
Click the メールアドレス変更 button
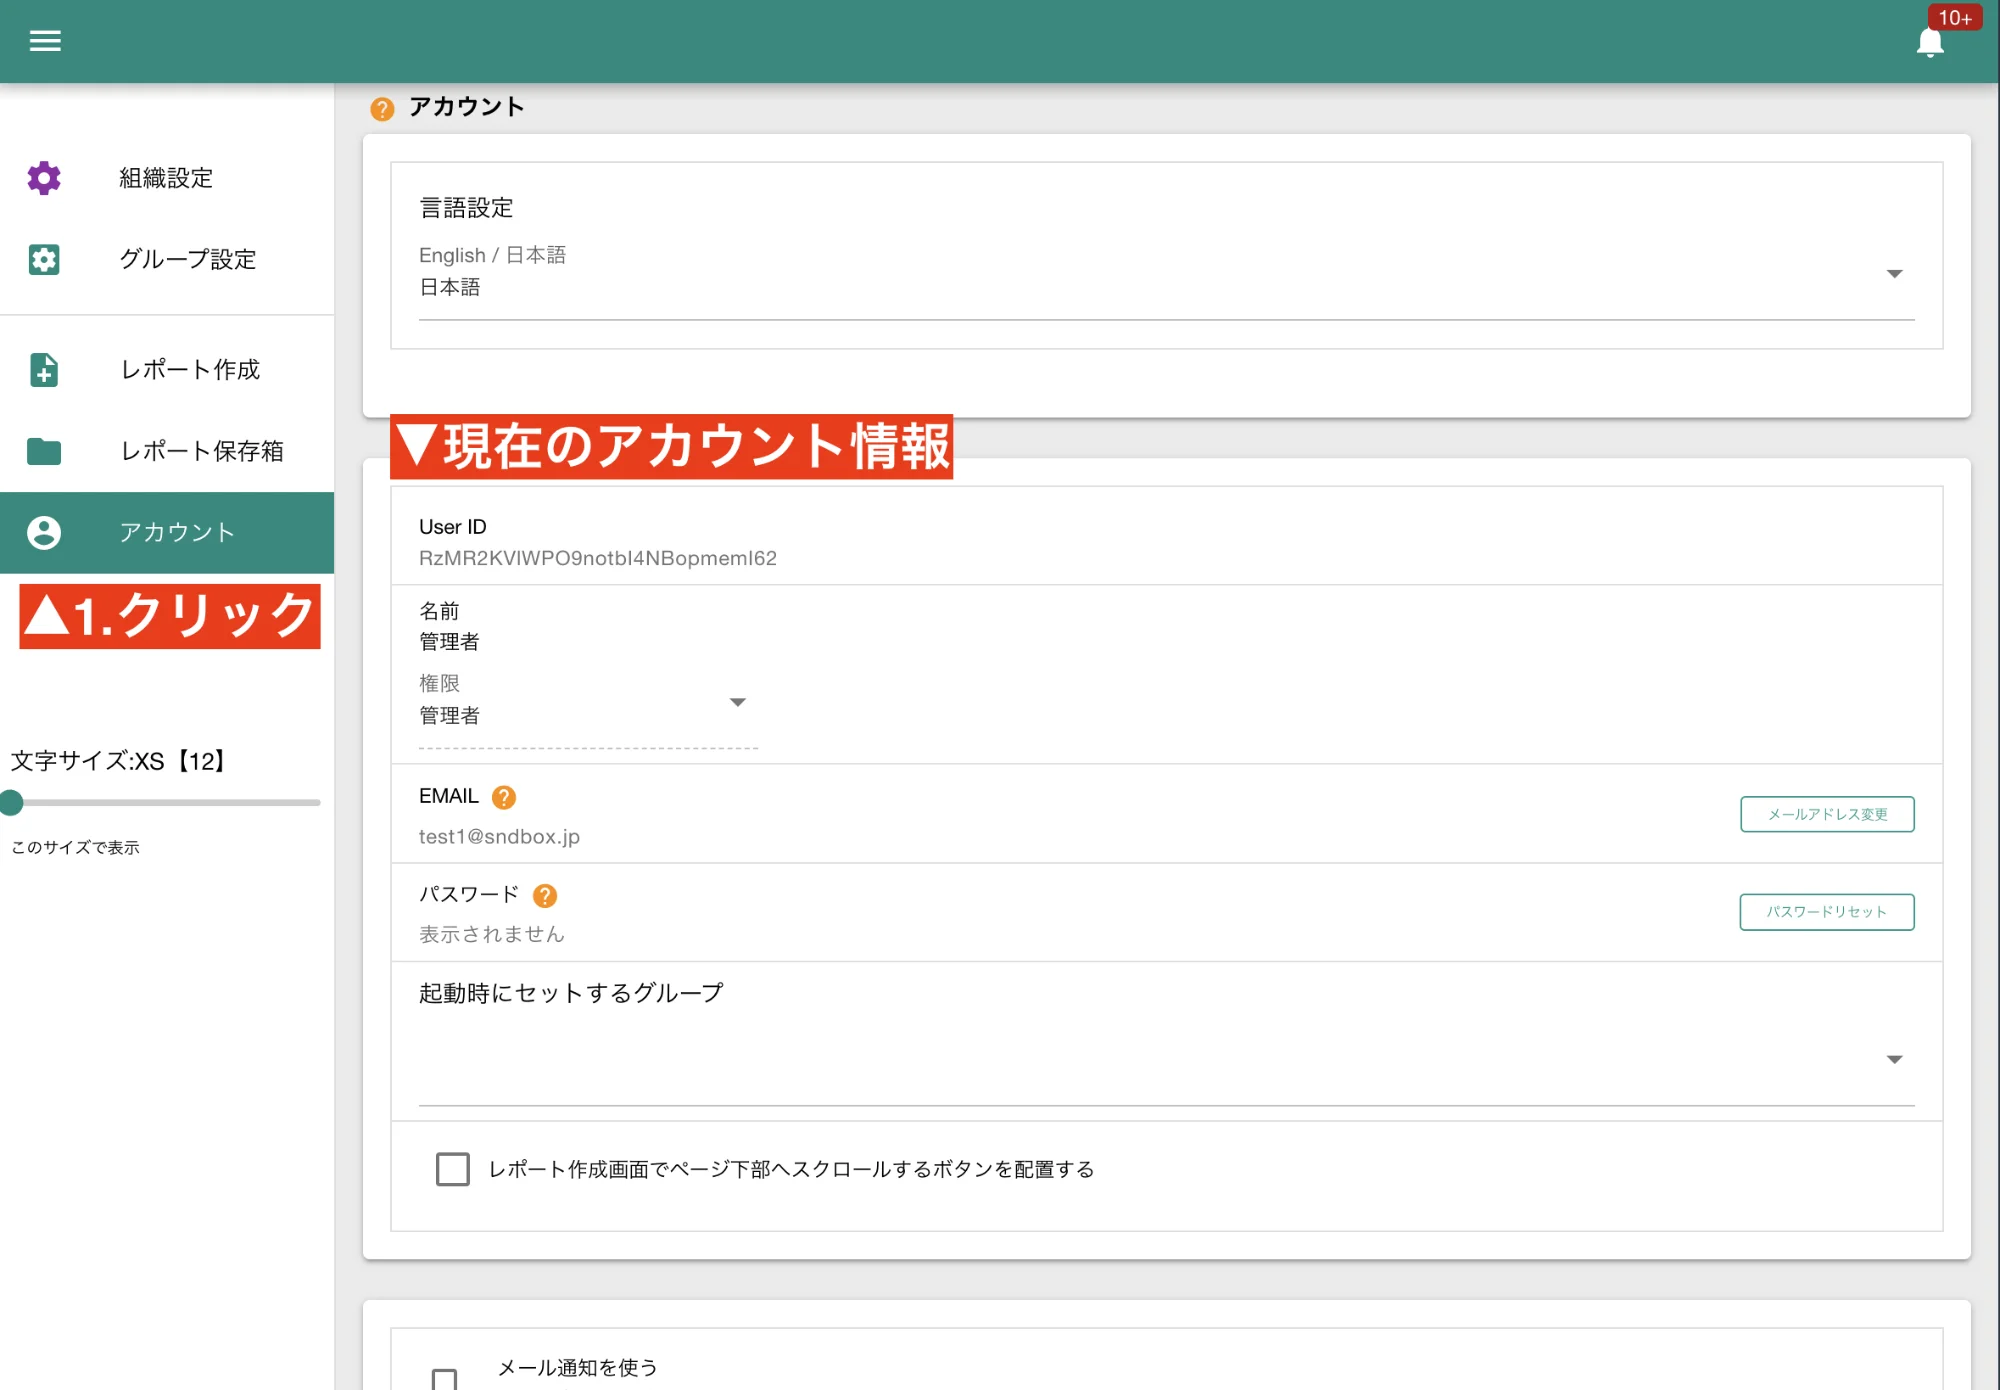coord(1826,814)
